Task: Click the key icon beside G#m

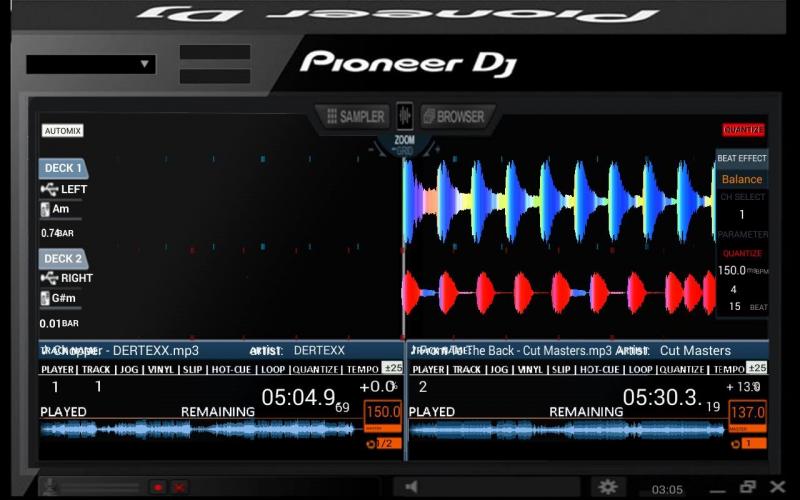Action: tap(45, 298)
